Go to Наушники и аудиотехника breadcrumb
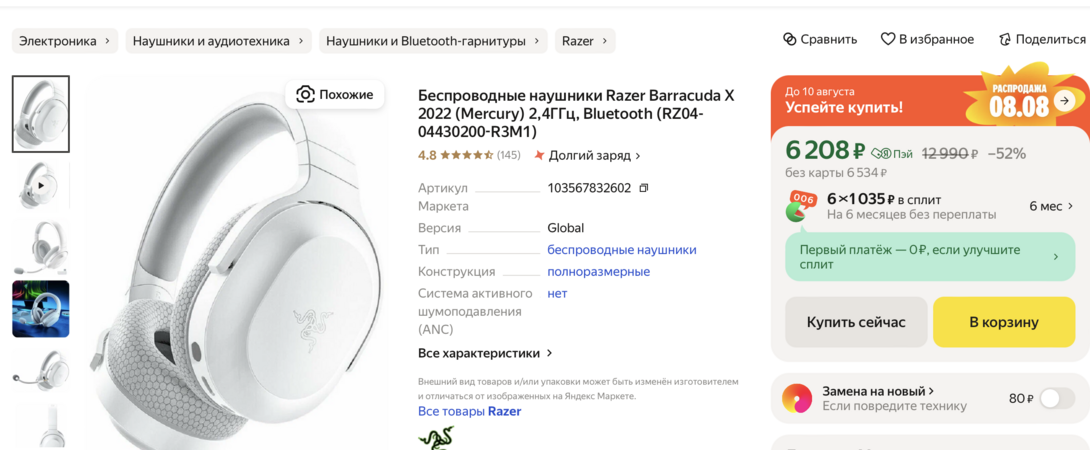 217,41
